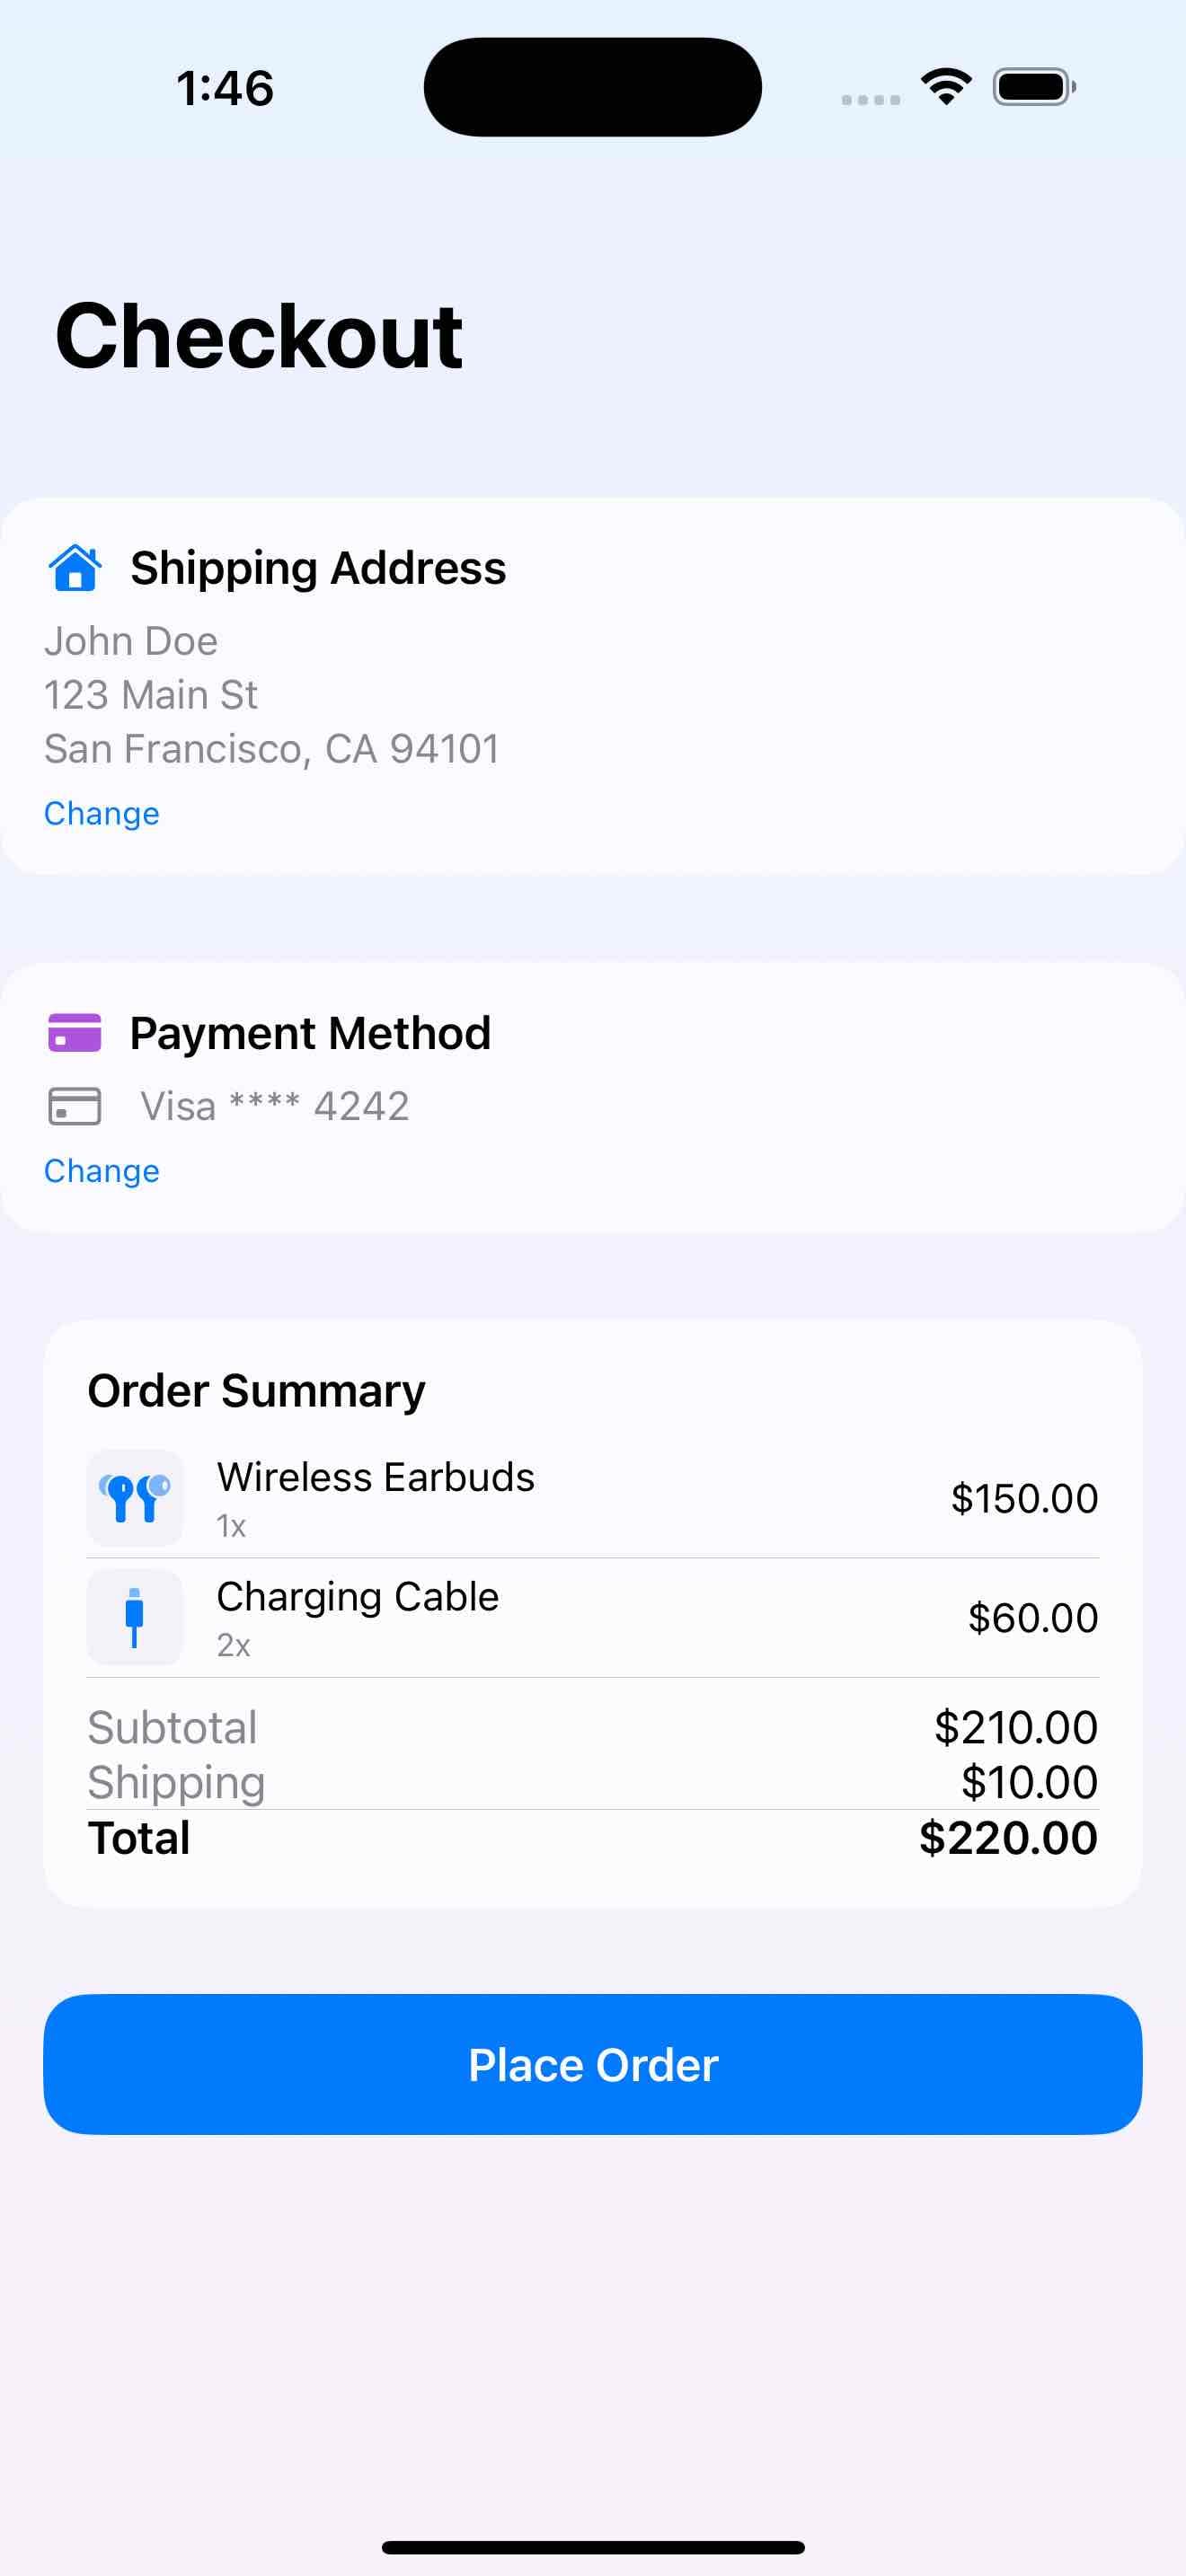Tap the blue house shipping icon
Viewport: 1186px width, 2576px height.
click(x=75, y=568)
